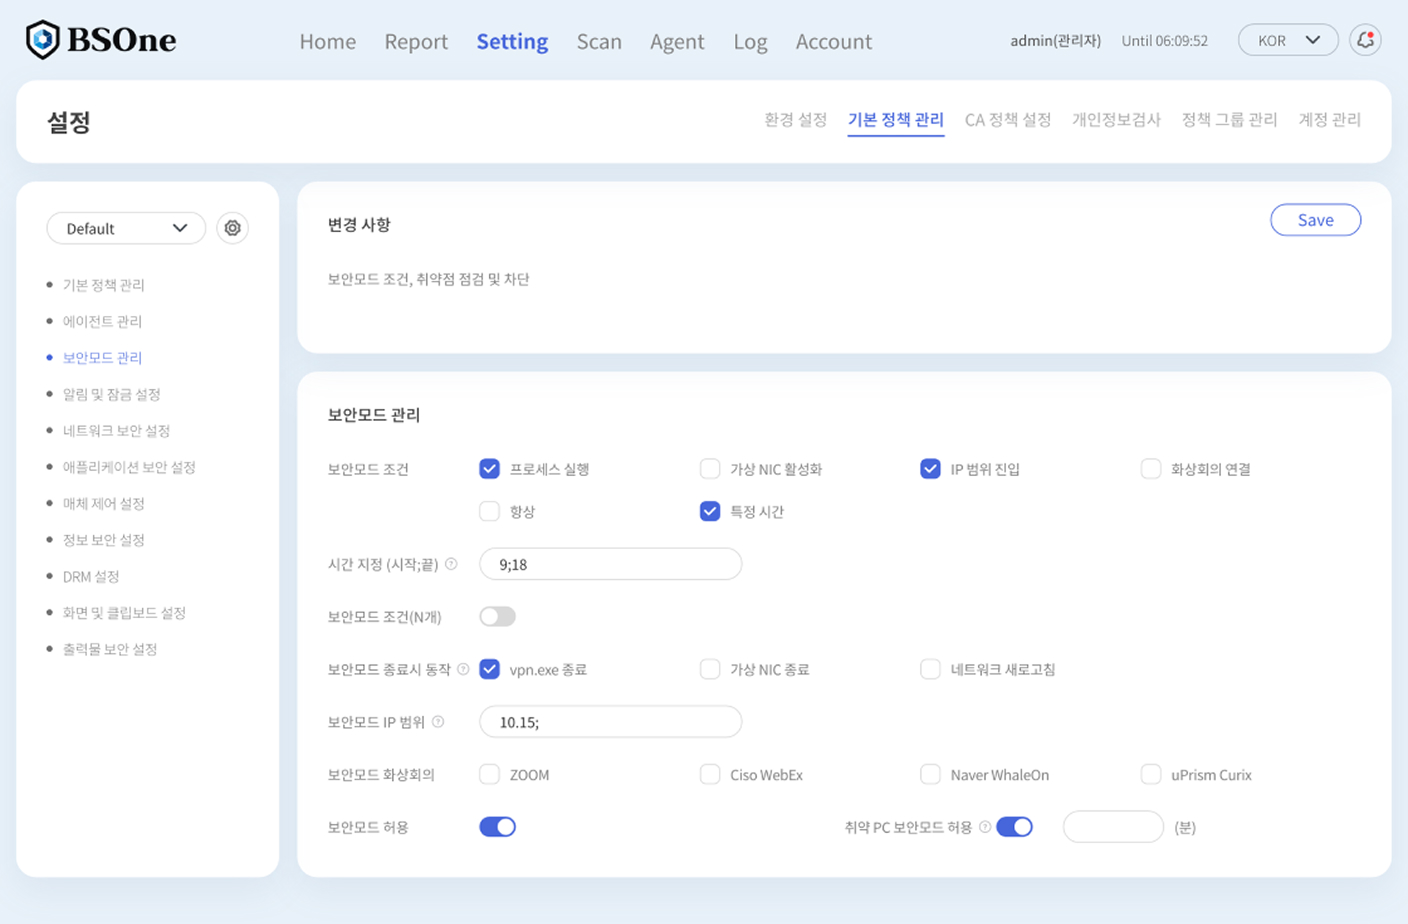Open the Default policy dropdown
The height and width of the screenshot is (924, 1408).
click(x=126, y=228)
